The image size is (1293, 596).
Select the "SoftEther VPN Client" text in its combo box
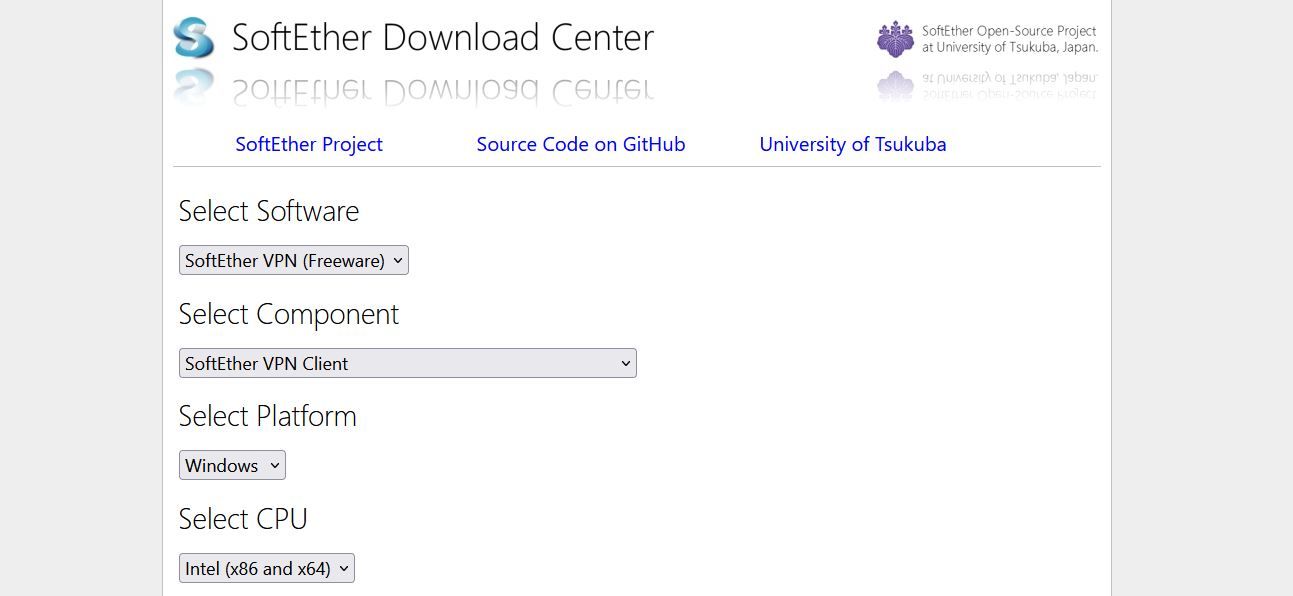pos(264,363)
